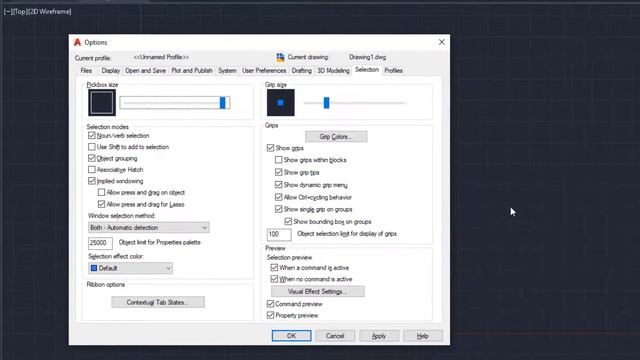The width and height of the screenshot is (640, 360).
Task: Toggle Show single grip on groups
Action: pyautogui.click(x=278, y=209)
